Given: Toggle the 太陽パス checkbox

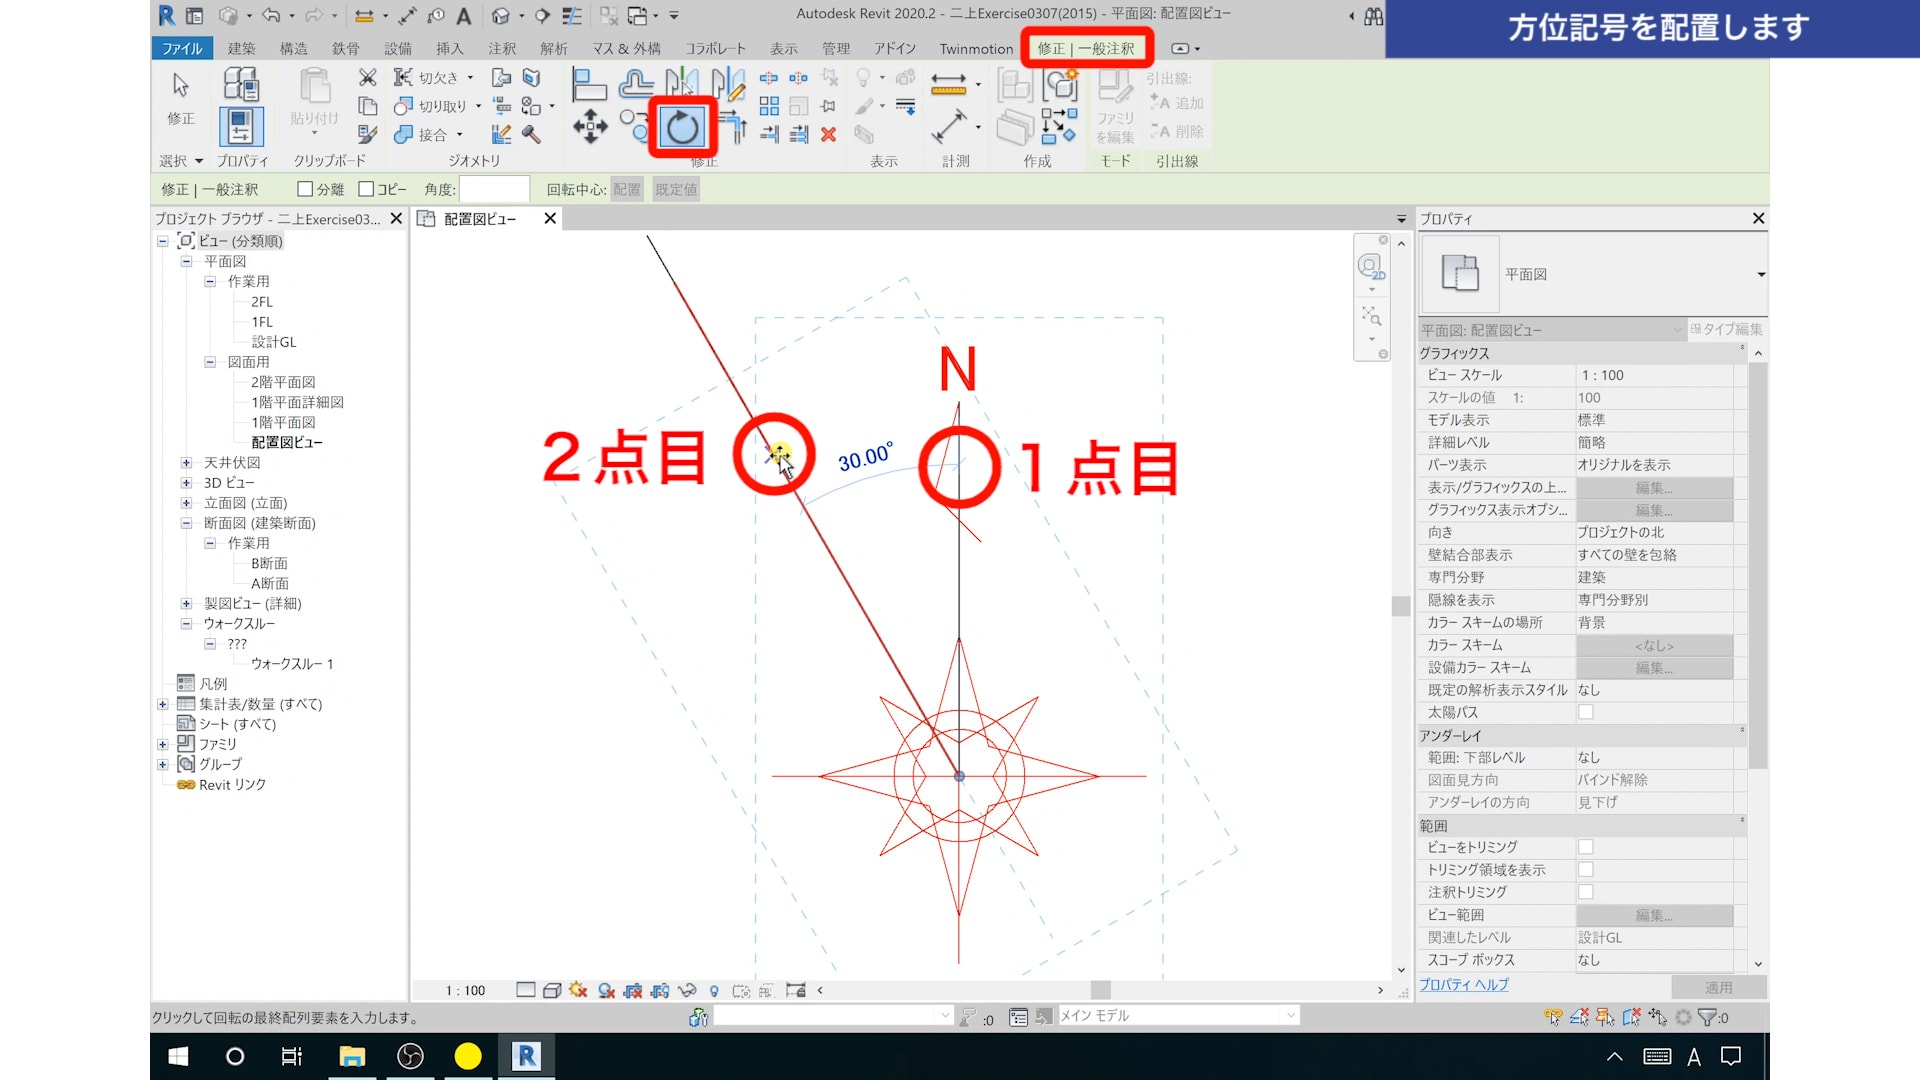Looking at the screenshot, I should pyautogui.click(x=1585, y=712).
